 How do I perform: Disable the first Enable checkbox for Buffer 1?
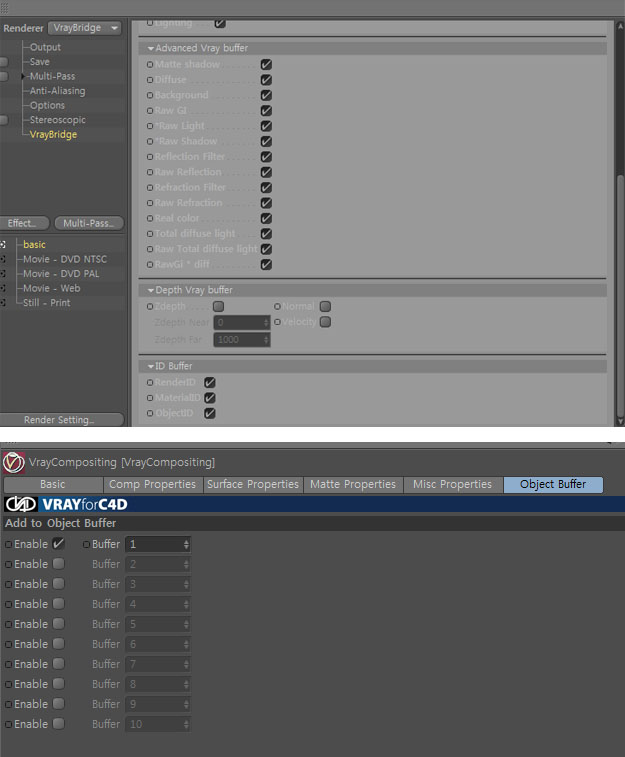pyautogui.click(x=58, y=544)
